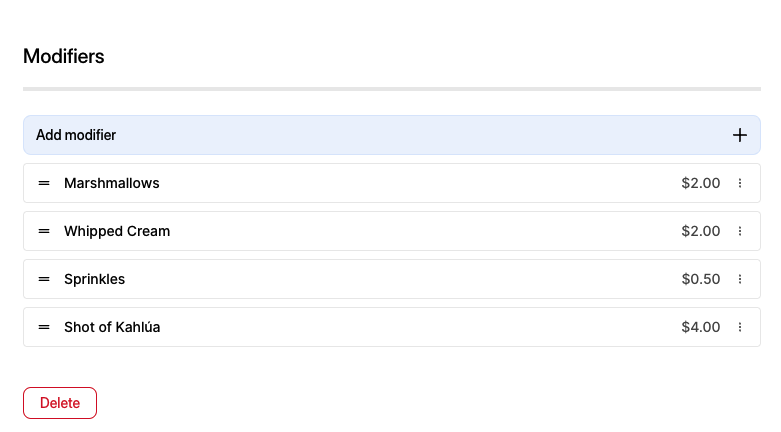Image resolution: width=781 pixels, height=432 pixels.
Task: Click the $4.00 price for Shot of Kahlúa
Action: click(x=701, y=327)
